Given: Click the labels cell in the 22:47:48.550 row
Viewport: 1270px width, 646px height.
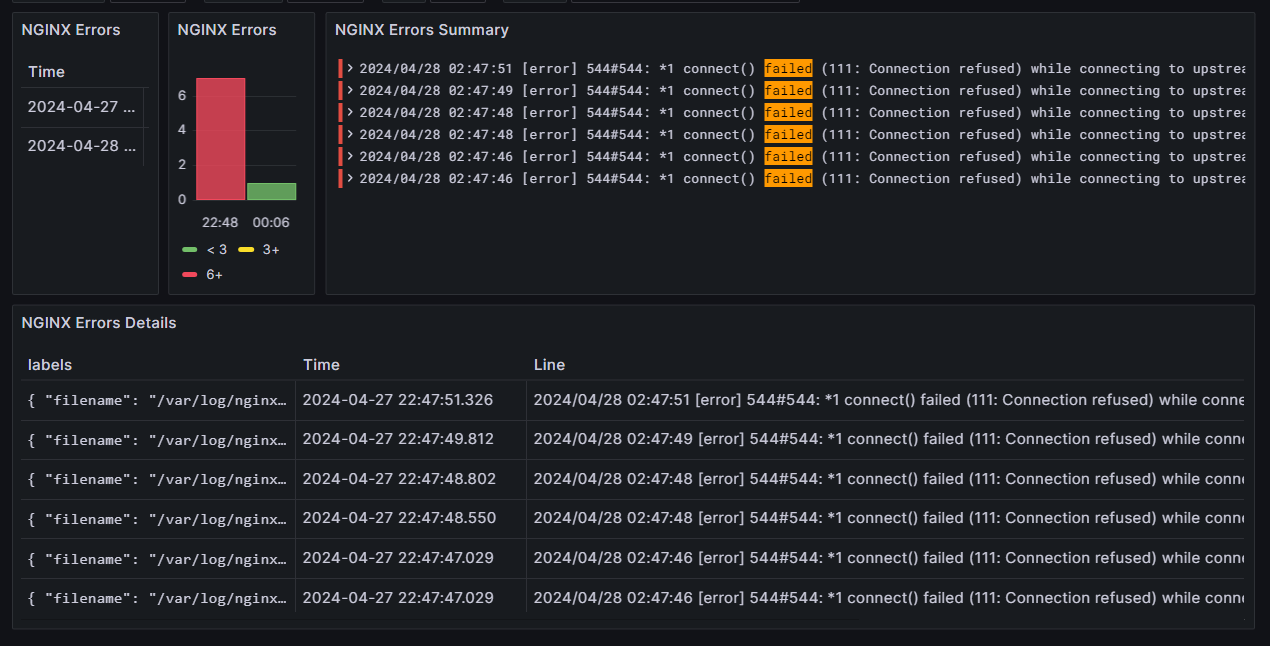Looking at the screenshot, I should (158, 519).
